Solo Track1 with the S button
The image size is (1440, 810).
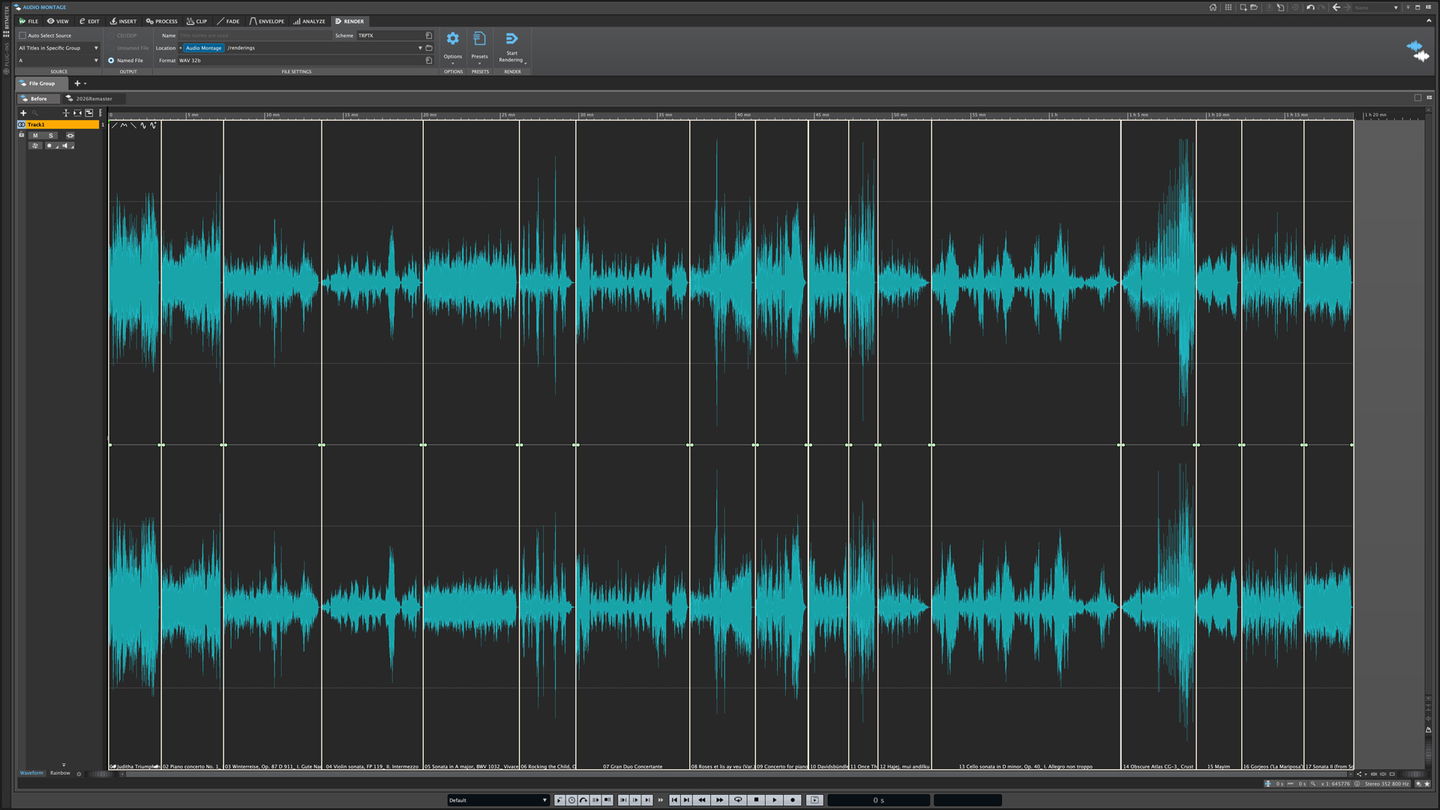coord(51,135)
